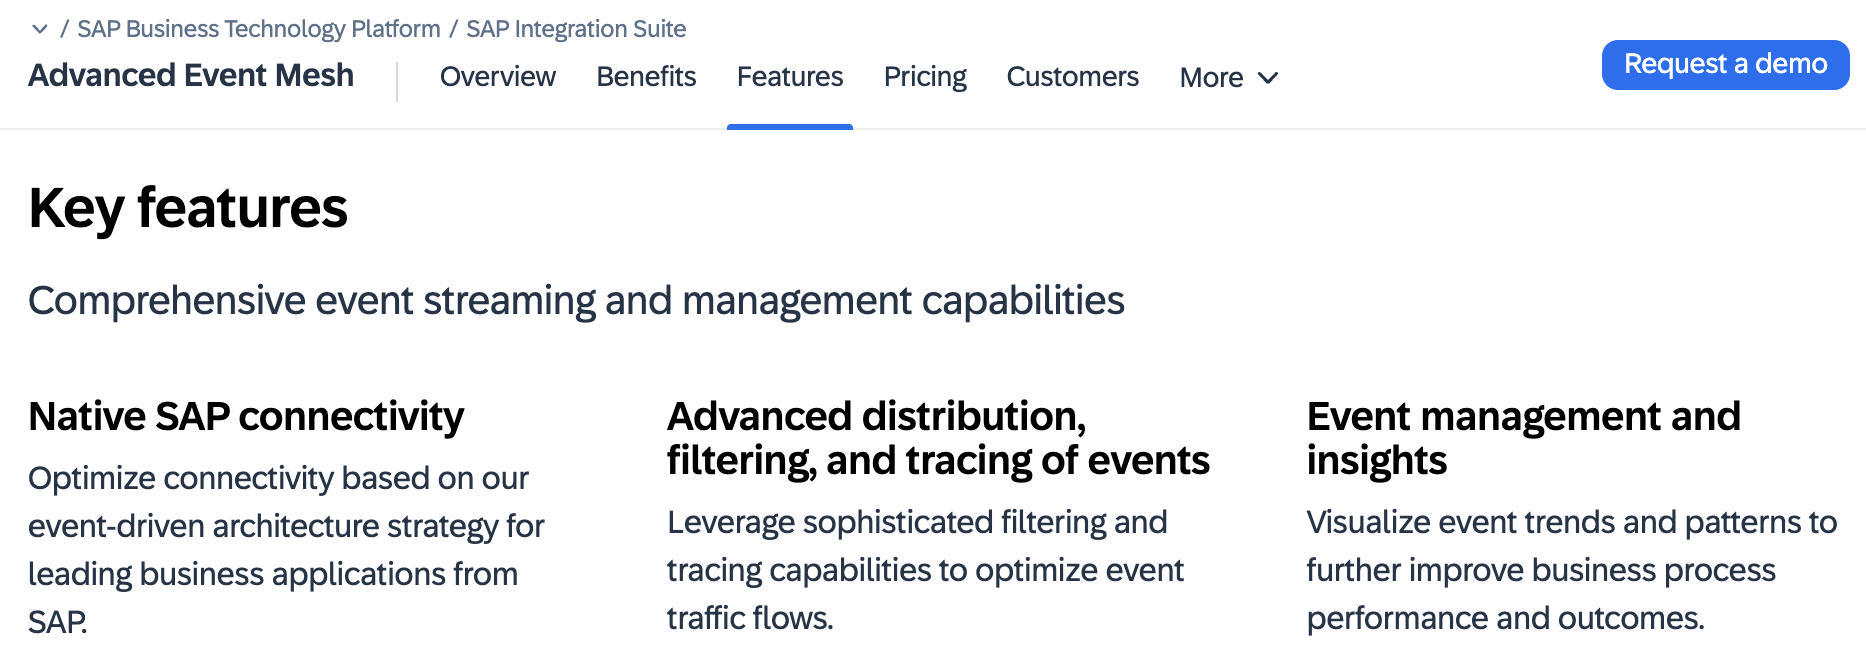Image resolution: width=1866 pixels, height=656 pixels.
Task: Open the Pricing tab
Action: pos(925,77)
